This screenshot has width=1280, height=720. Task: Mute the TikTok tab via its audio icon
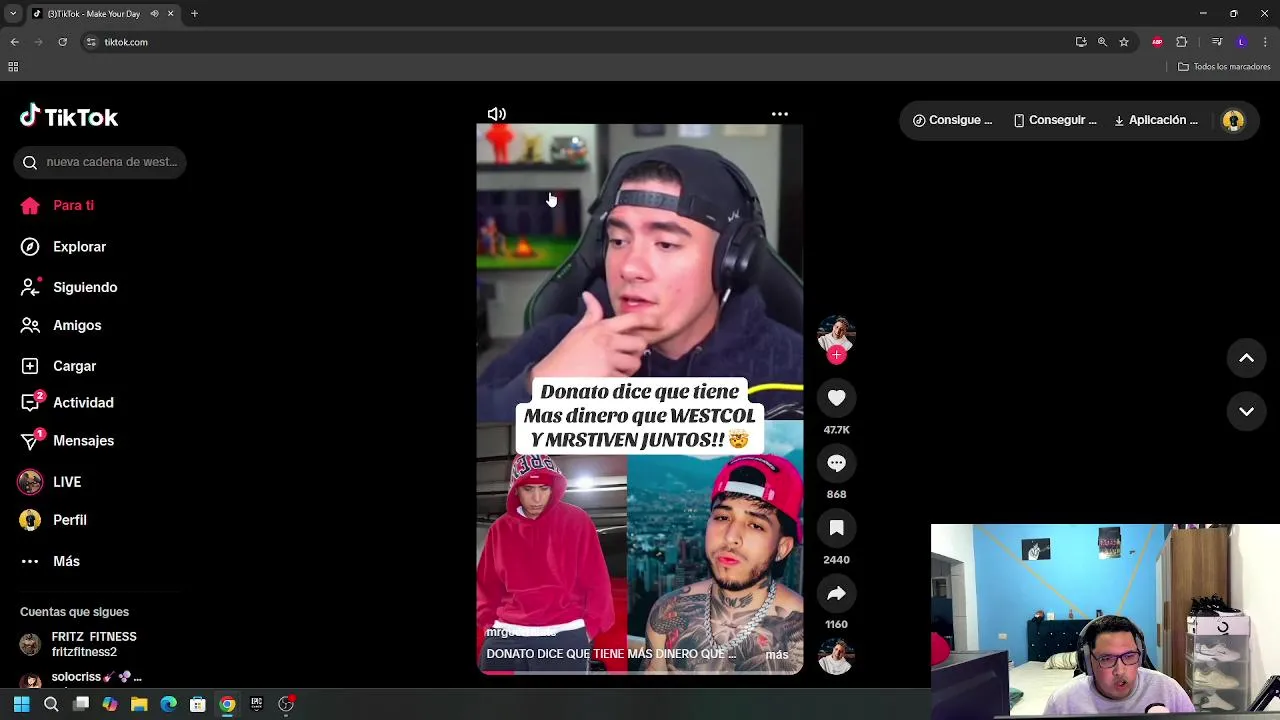coord(154,14)
